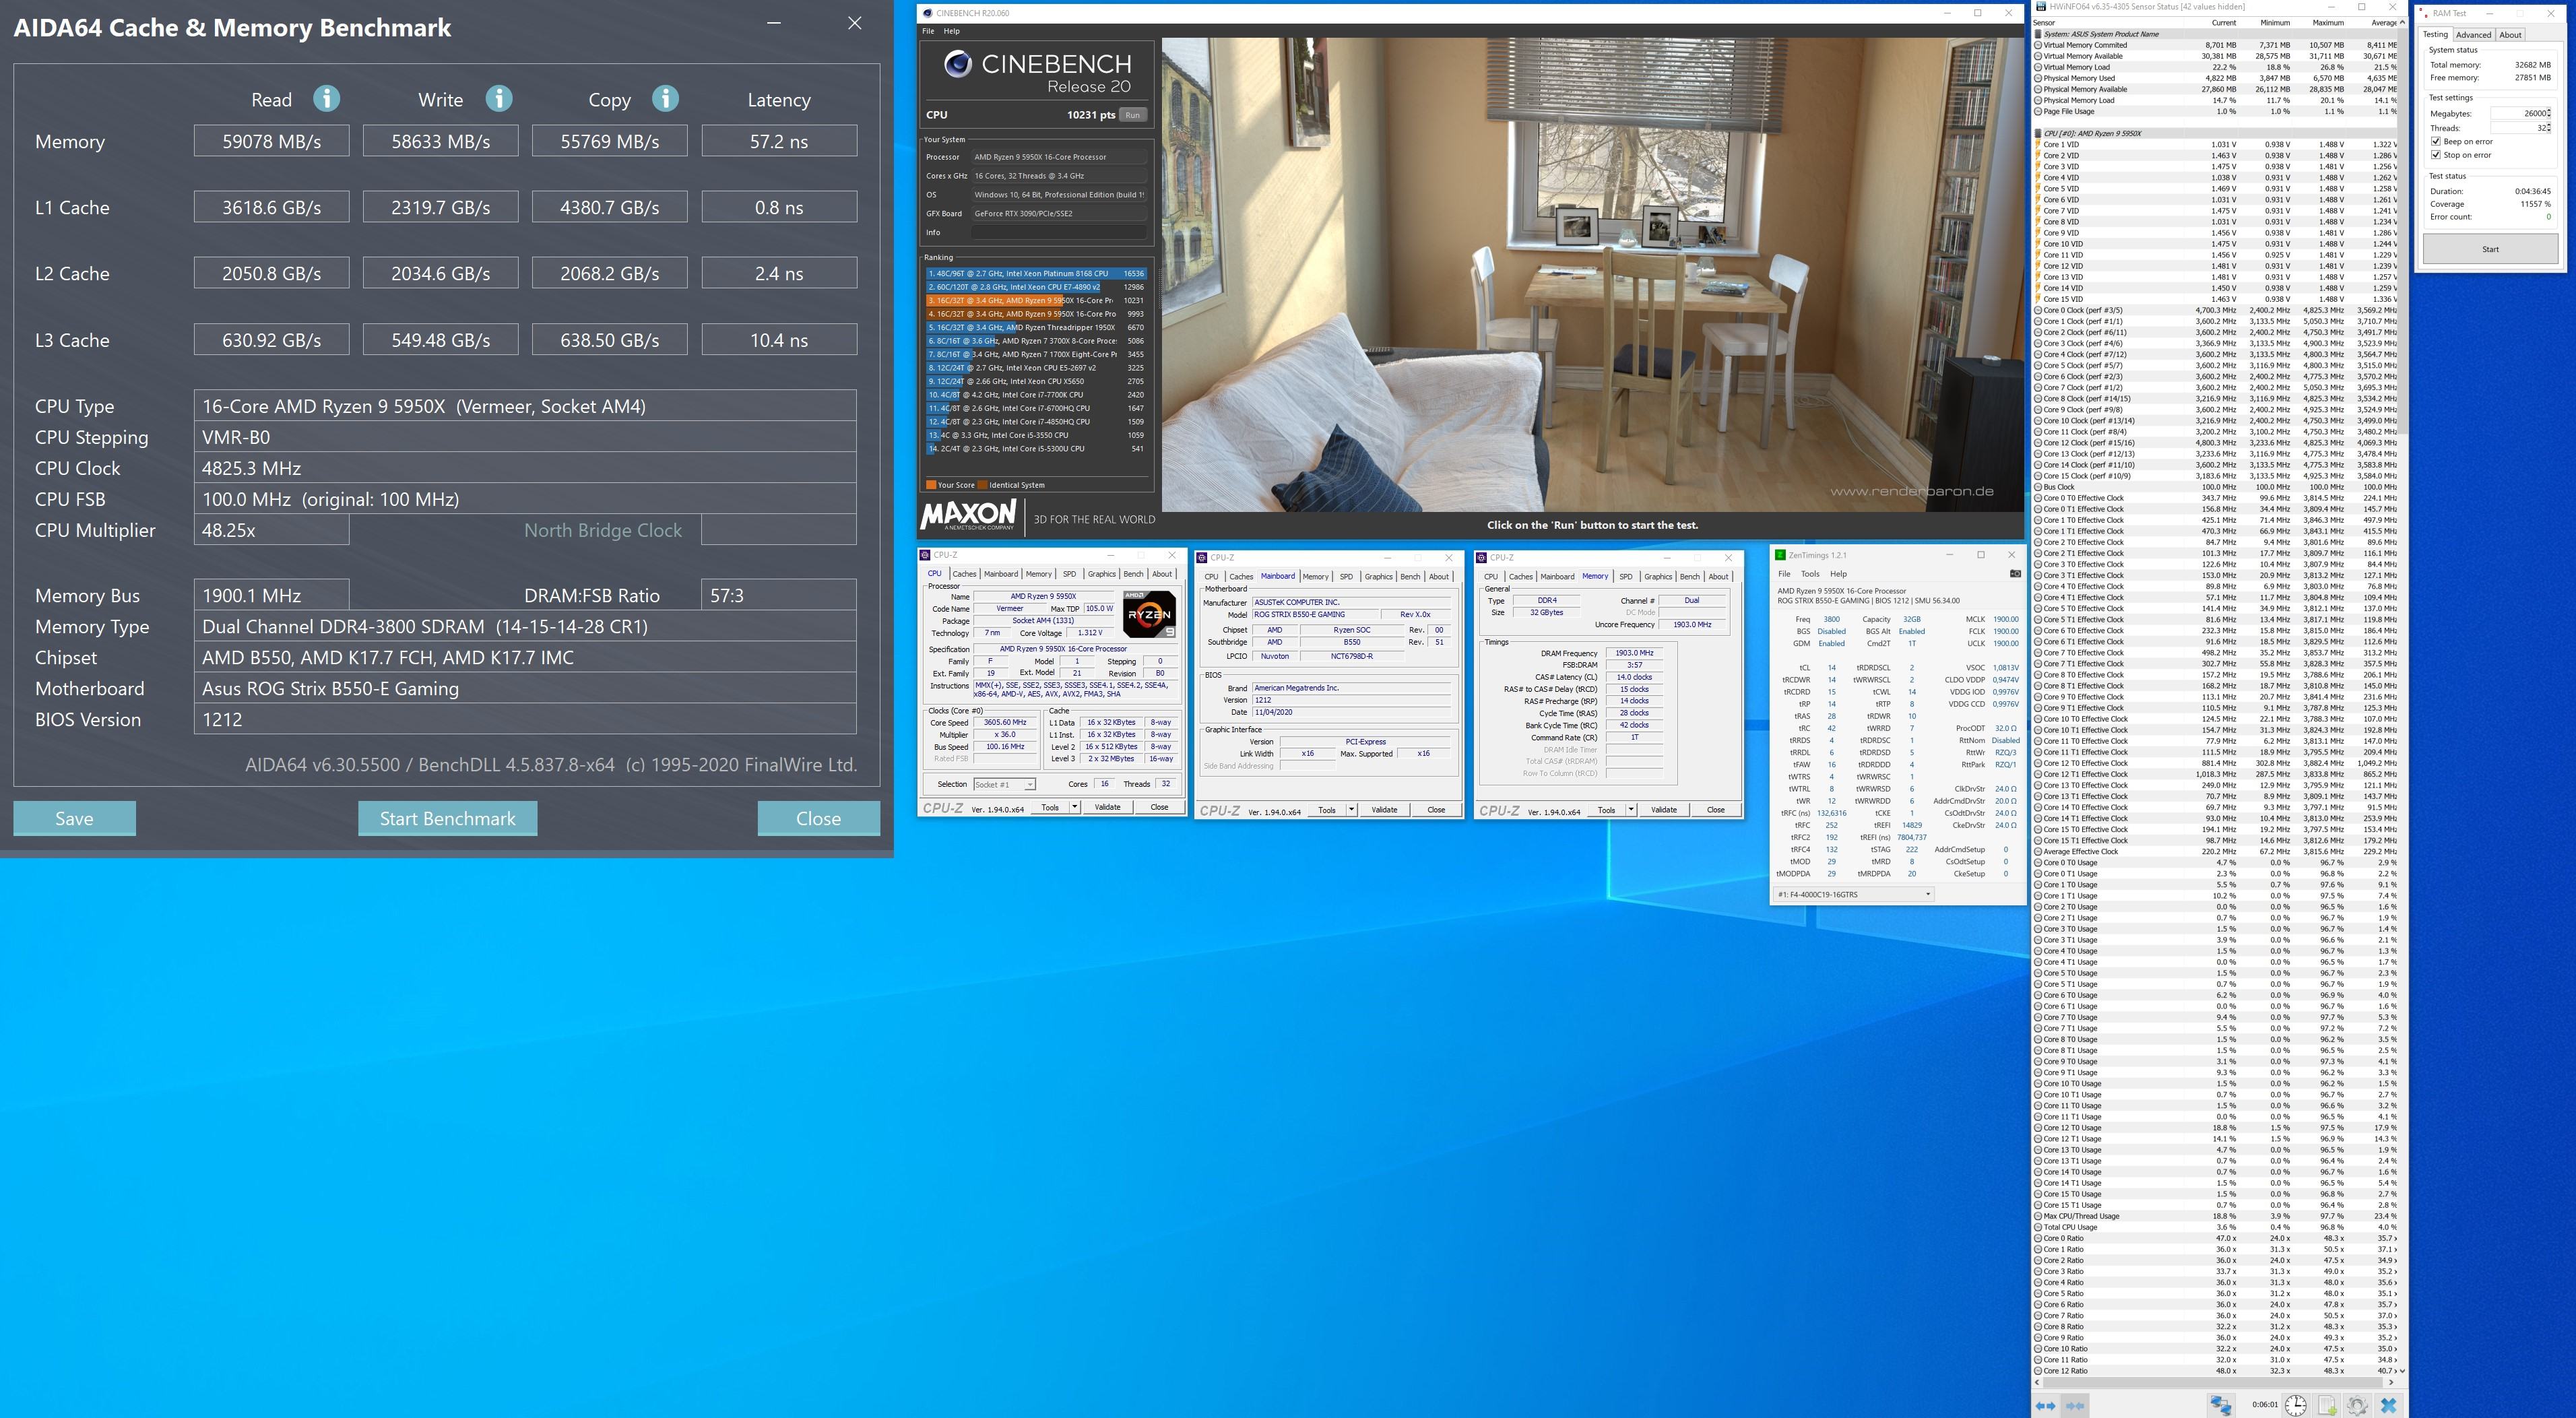Viewport: 2576px width, 1418px height.
Task: Click the Megabytes spinner arrows in RAM Test
Action: pyautogui.click(x=2549, y=113)
